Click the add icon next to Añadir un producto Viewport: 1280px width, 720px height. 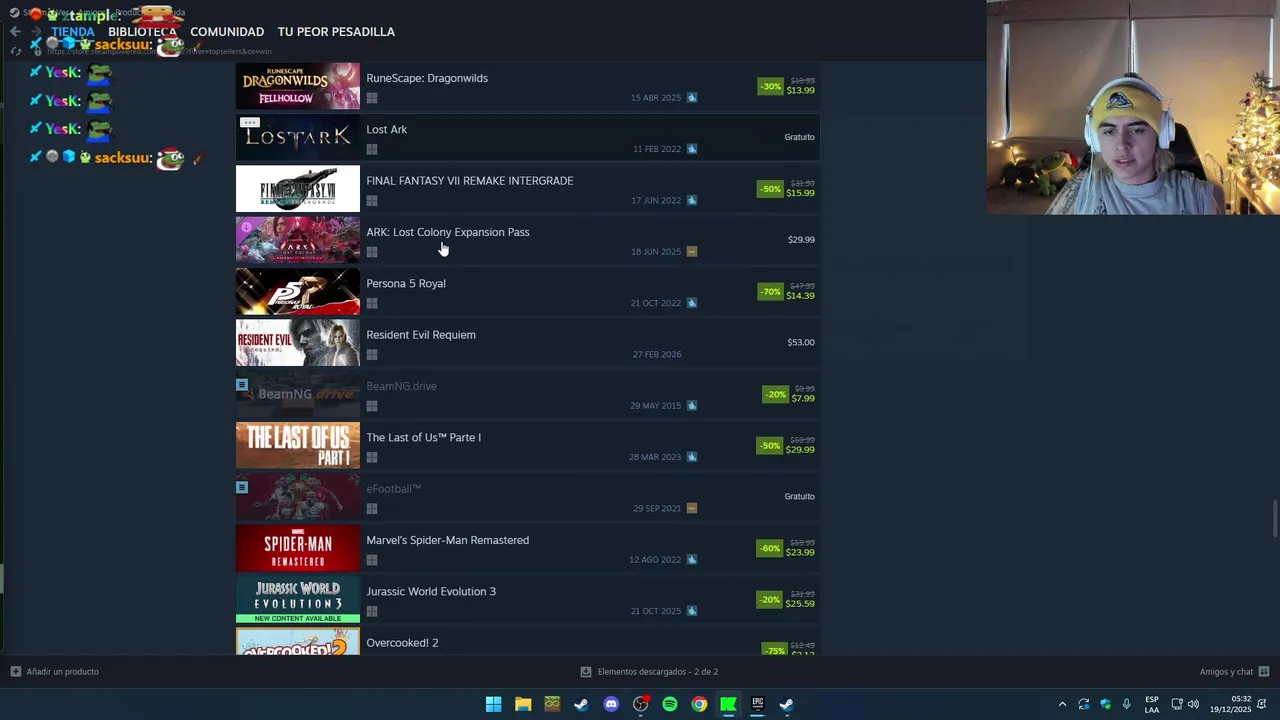[x=15, y=672]
